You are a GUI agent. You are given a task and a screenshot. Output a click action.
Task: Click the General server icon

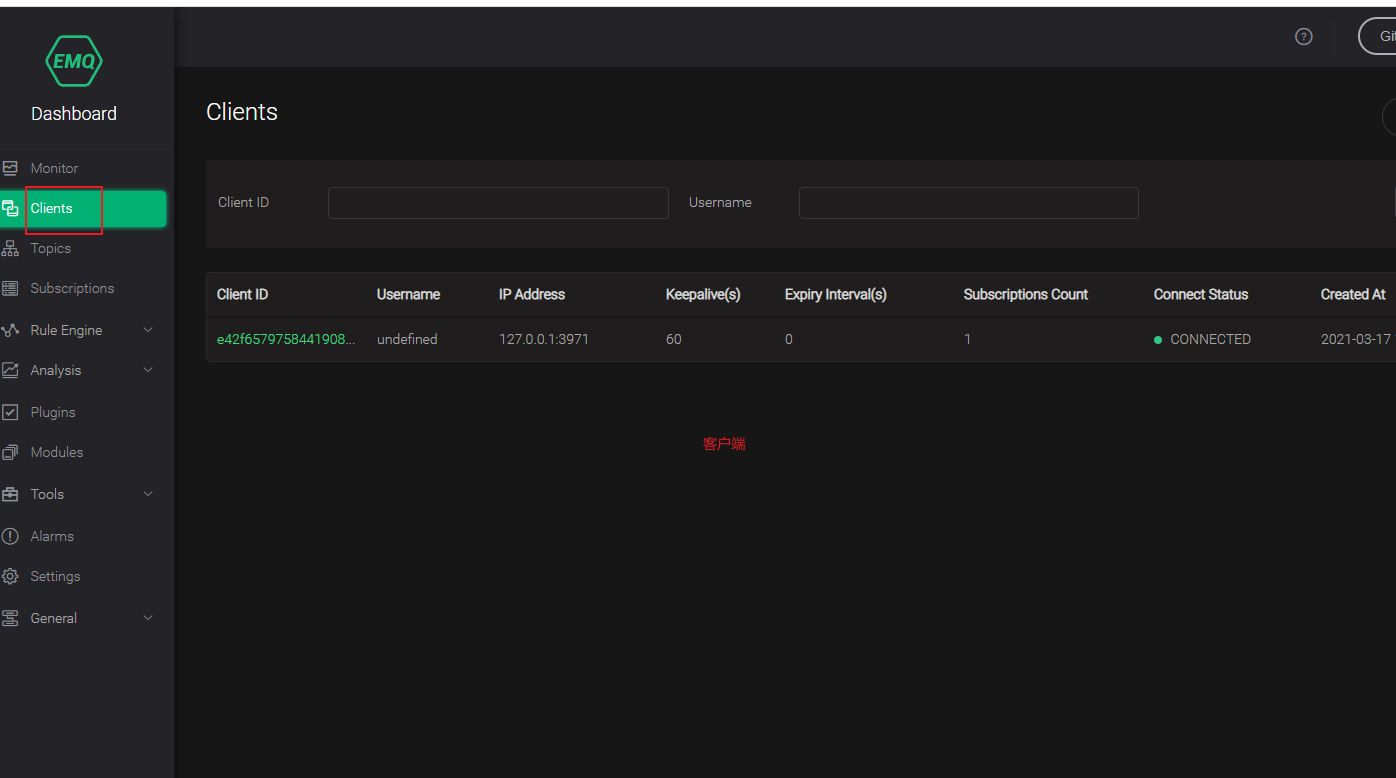pyautogui.click(x=10, y=618)
